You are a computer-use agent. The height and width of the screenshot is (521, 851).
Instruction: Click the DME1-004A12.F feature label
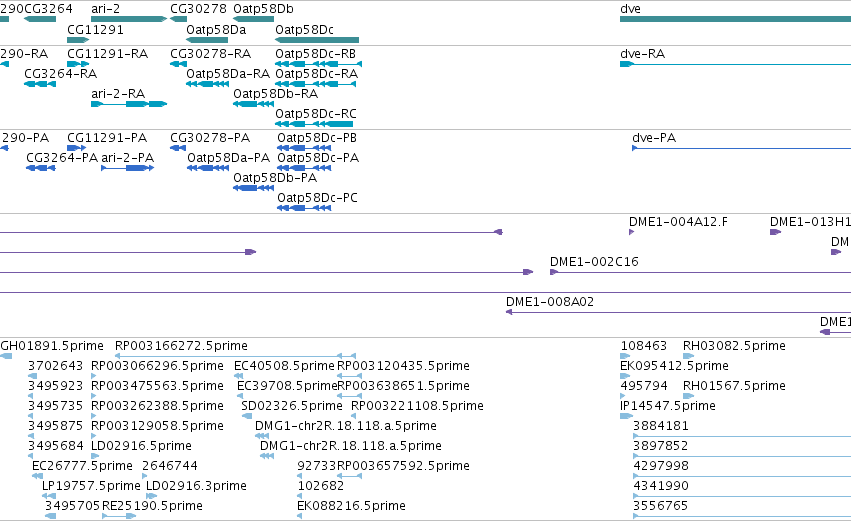pos(678,222)
